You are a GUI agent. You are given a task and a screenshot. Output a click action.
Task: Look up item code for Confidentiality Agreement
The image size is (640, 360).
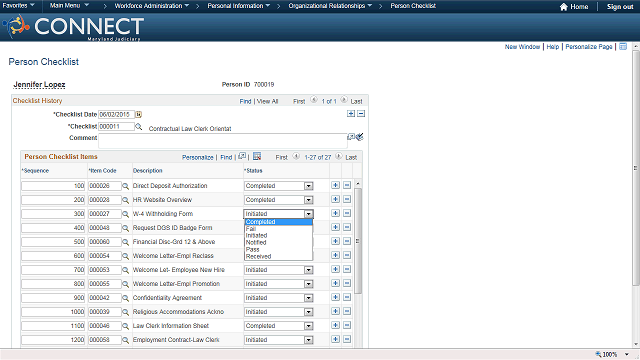[x=126, y=298]
